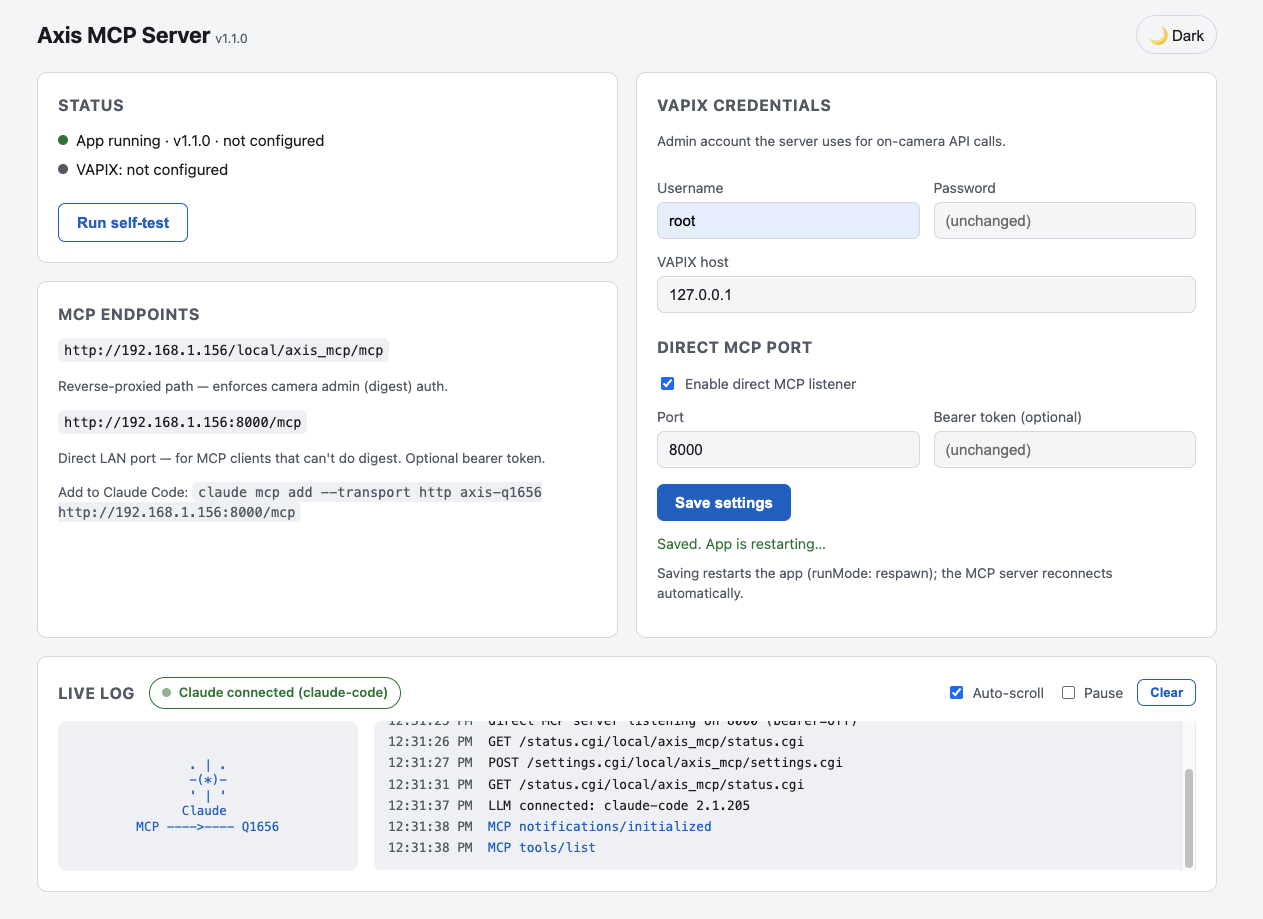Click the 12:31:26 PM GET /status.cgi log line
Screen dimensions: 1263x919
pos(596,742)
